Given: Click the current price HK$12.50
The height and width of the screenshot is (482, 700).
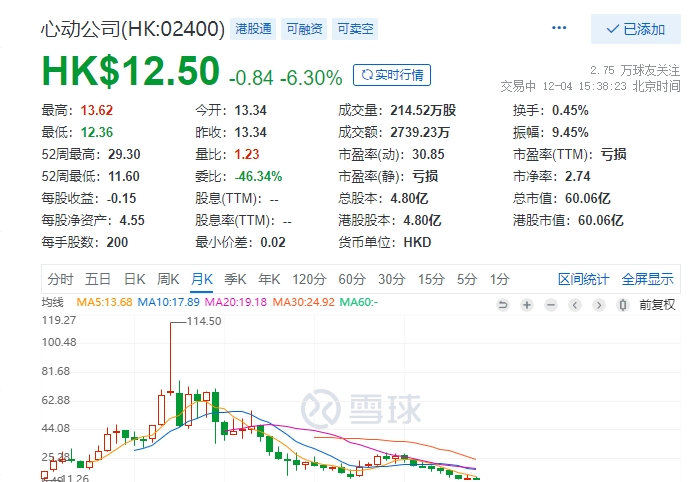Looking at the screenshot, I should pyautogui.click(x=131, y=71).
